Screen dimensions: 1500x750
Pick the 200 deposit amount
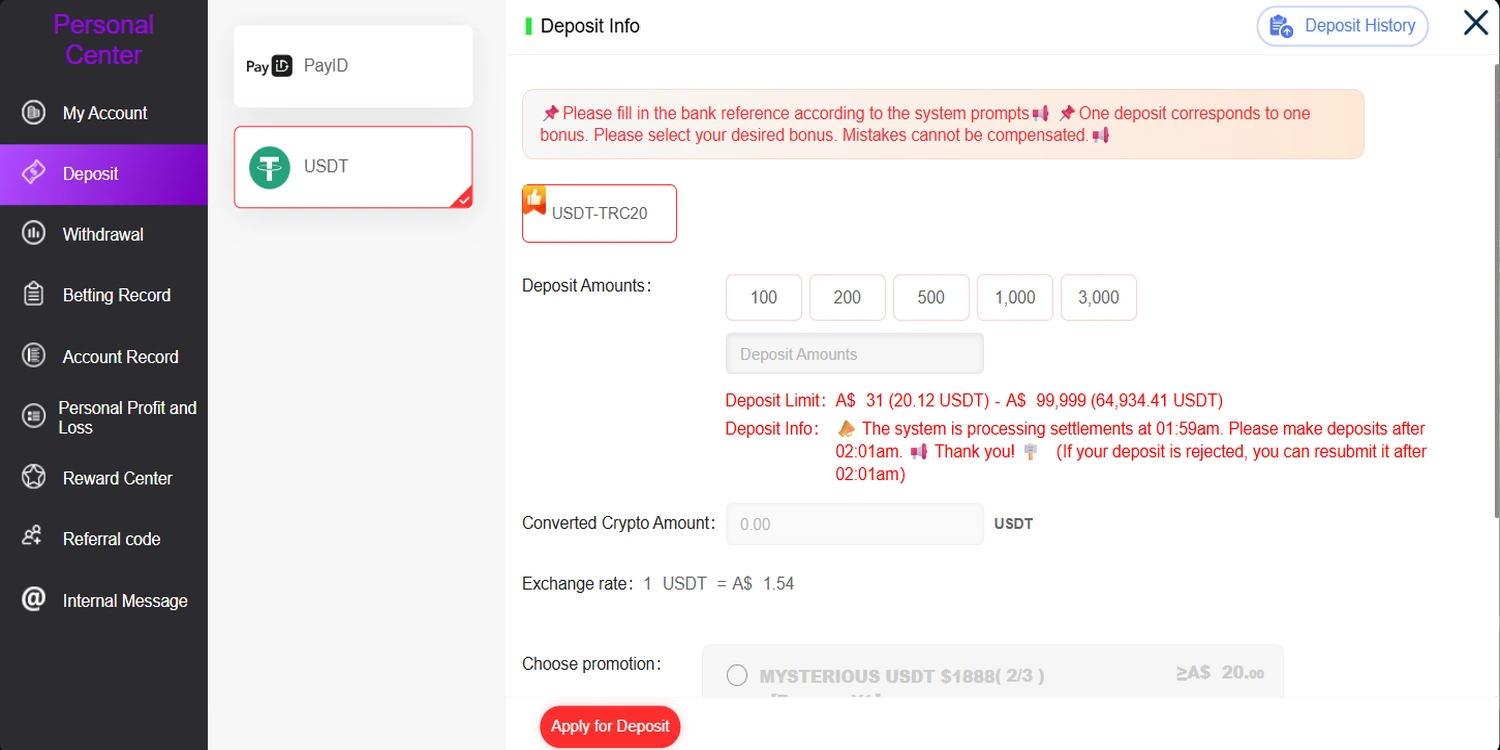pyautogui.click(x=847, y=297)
